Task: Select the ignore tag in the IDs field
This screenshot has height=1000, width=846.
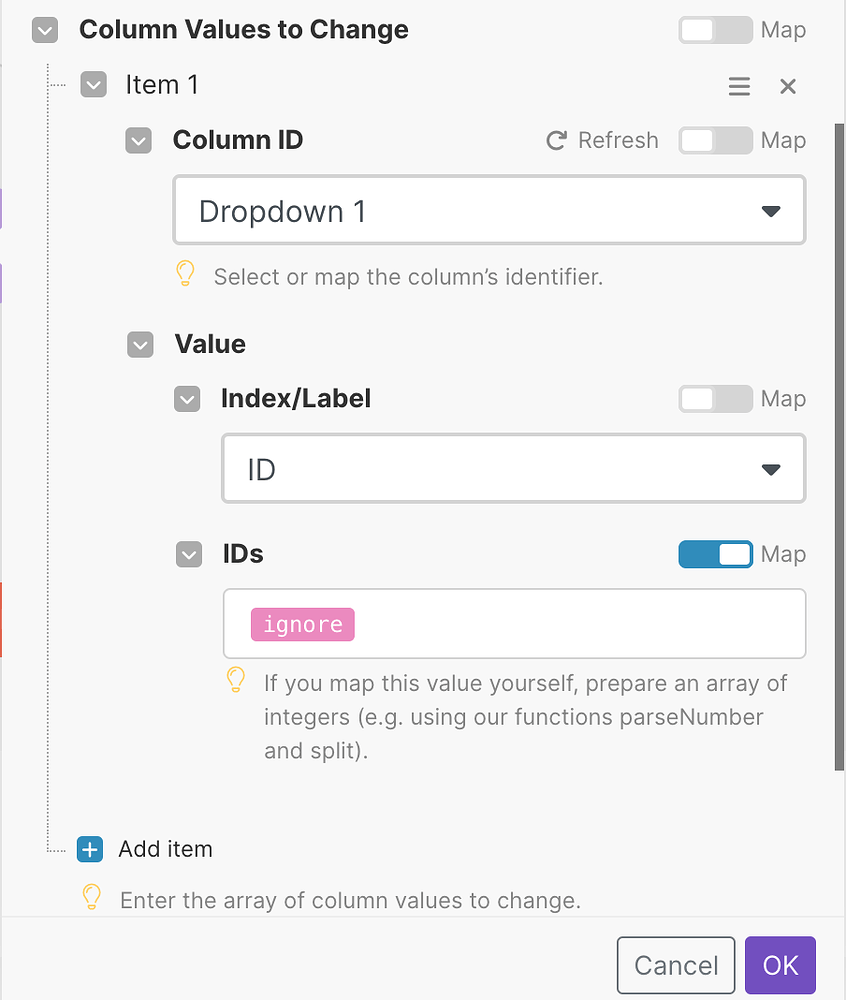Action: (x=302, y=624)
